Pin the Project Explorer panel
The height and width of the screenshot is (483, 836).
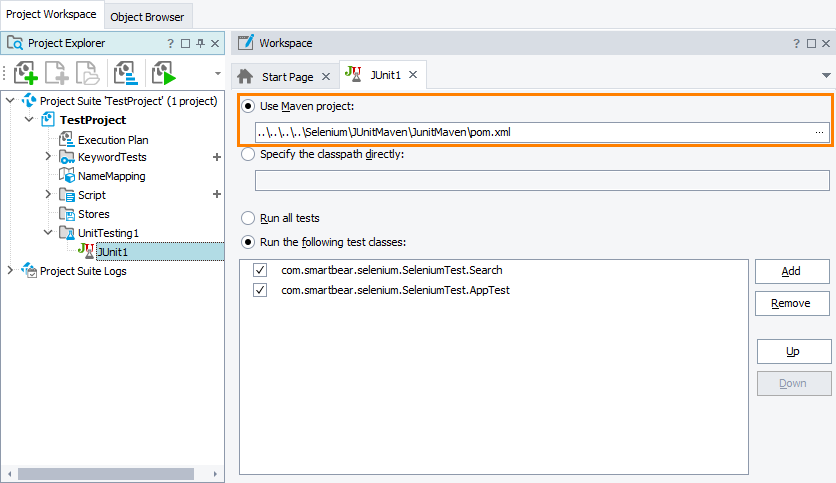200,43
